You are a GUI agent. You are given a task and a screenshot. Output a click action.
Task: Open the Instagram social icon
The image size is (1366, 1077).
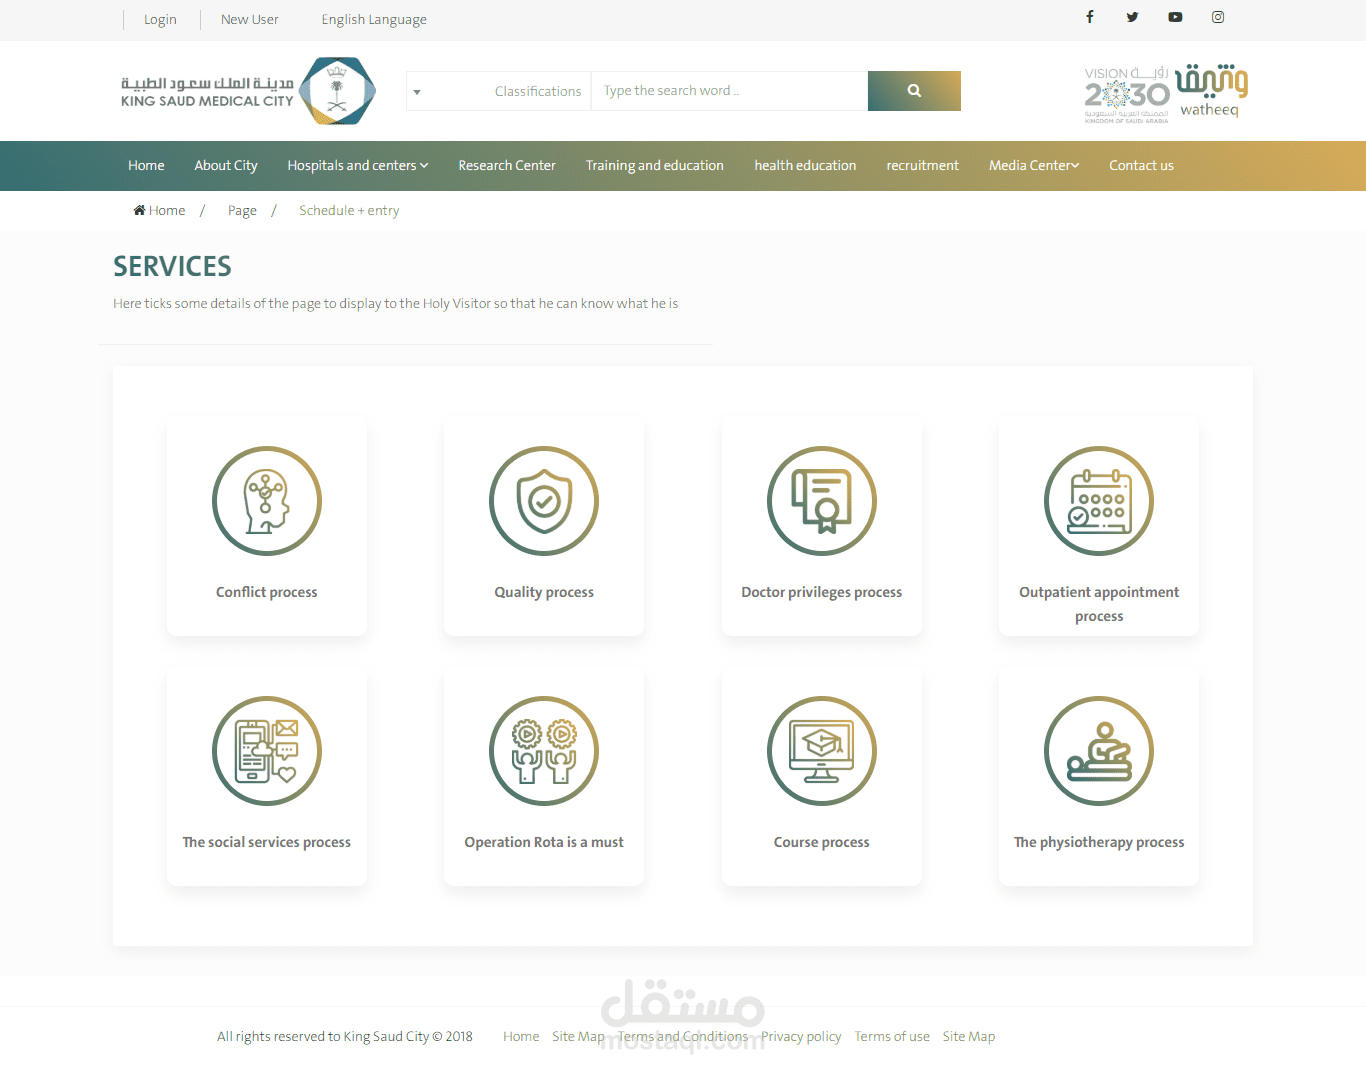coord(1218,17)
